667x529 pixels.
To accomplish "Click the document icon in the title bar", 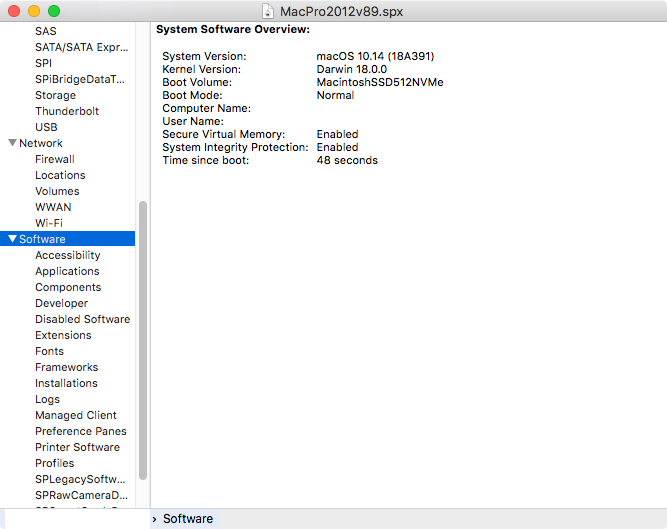I will click(268, 11).
